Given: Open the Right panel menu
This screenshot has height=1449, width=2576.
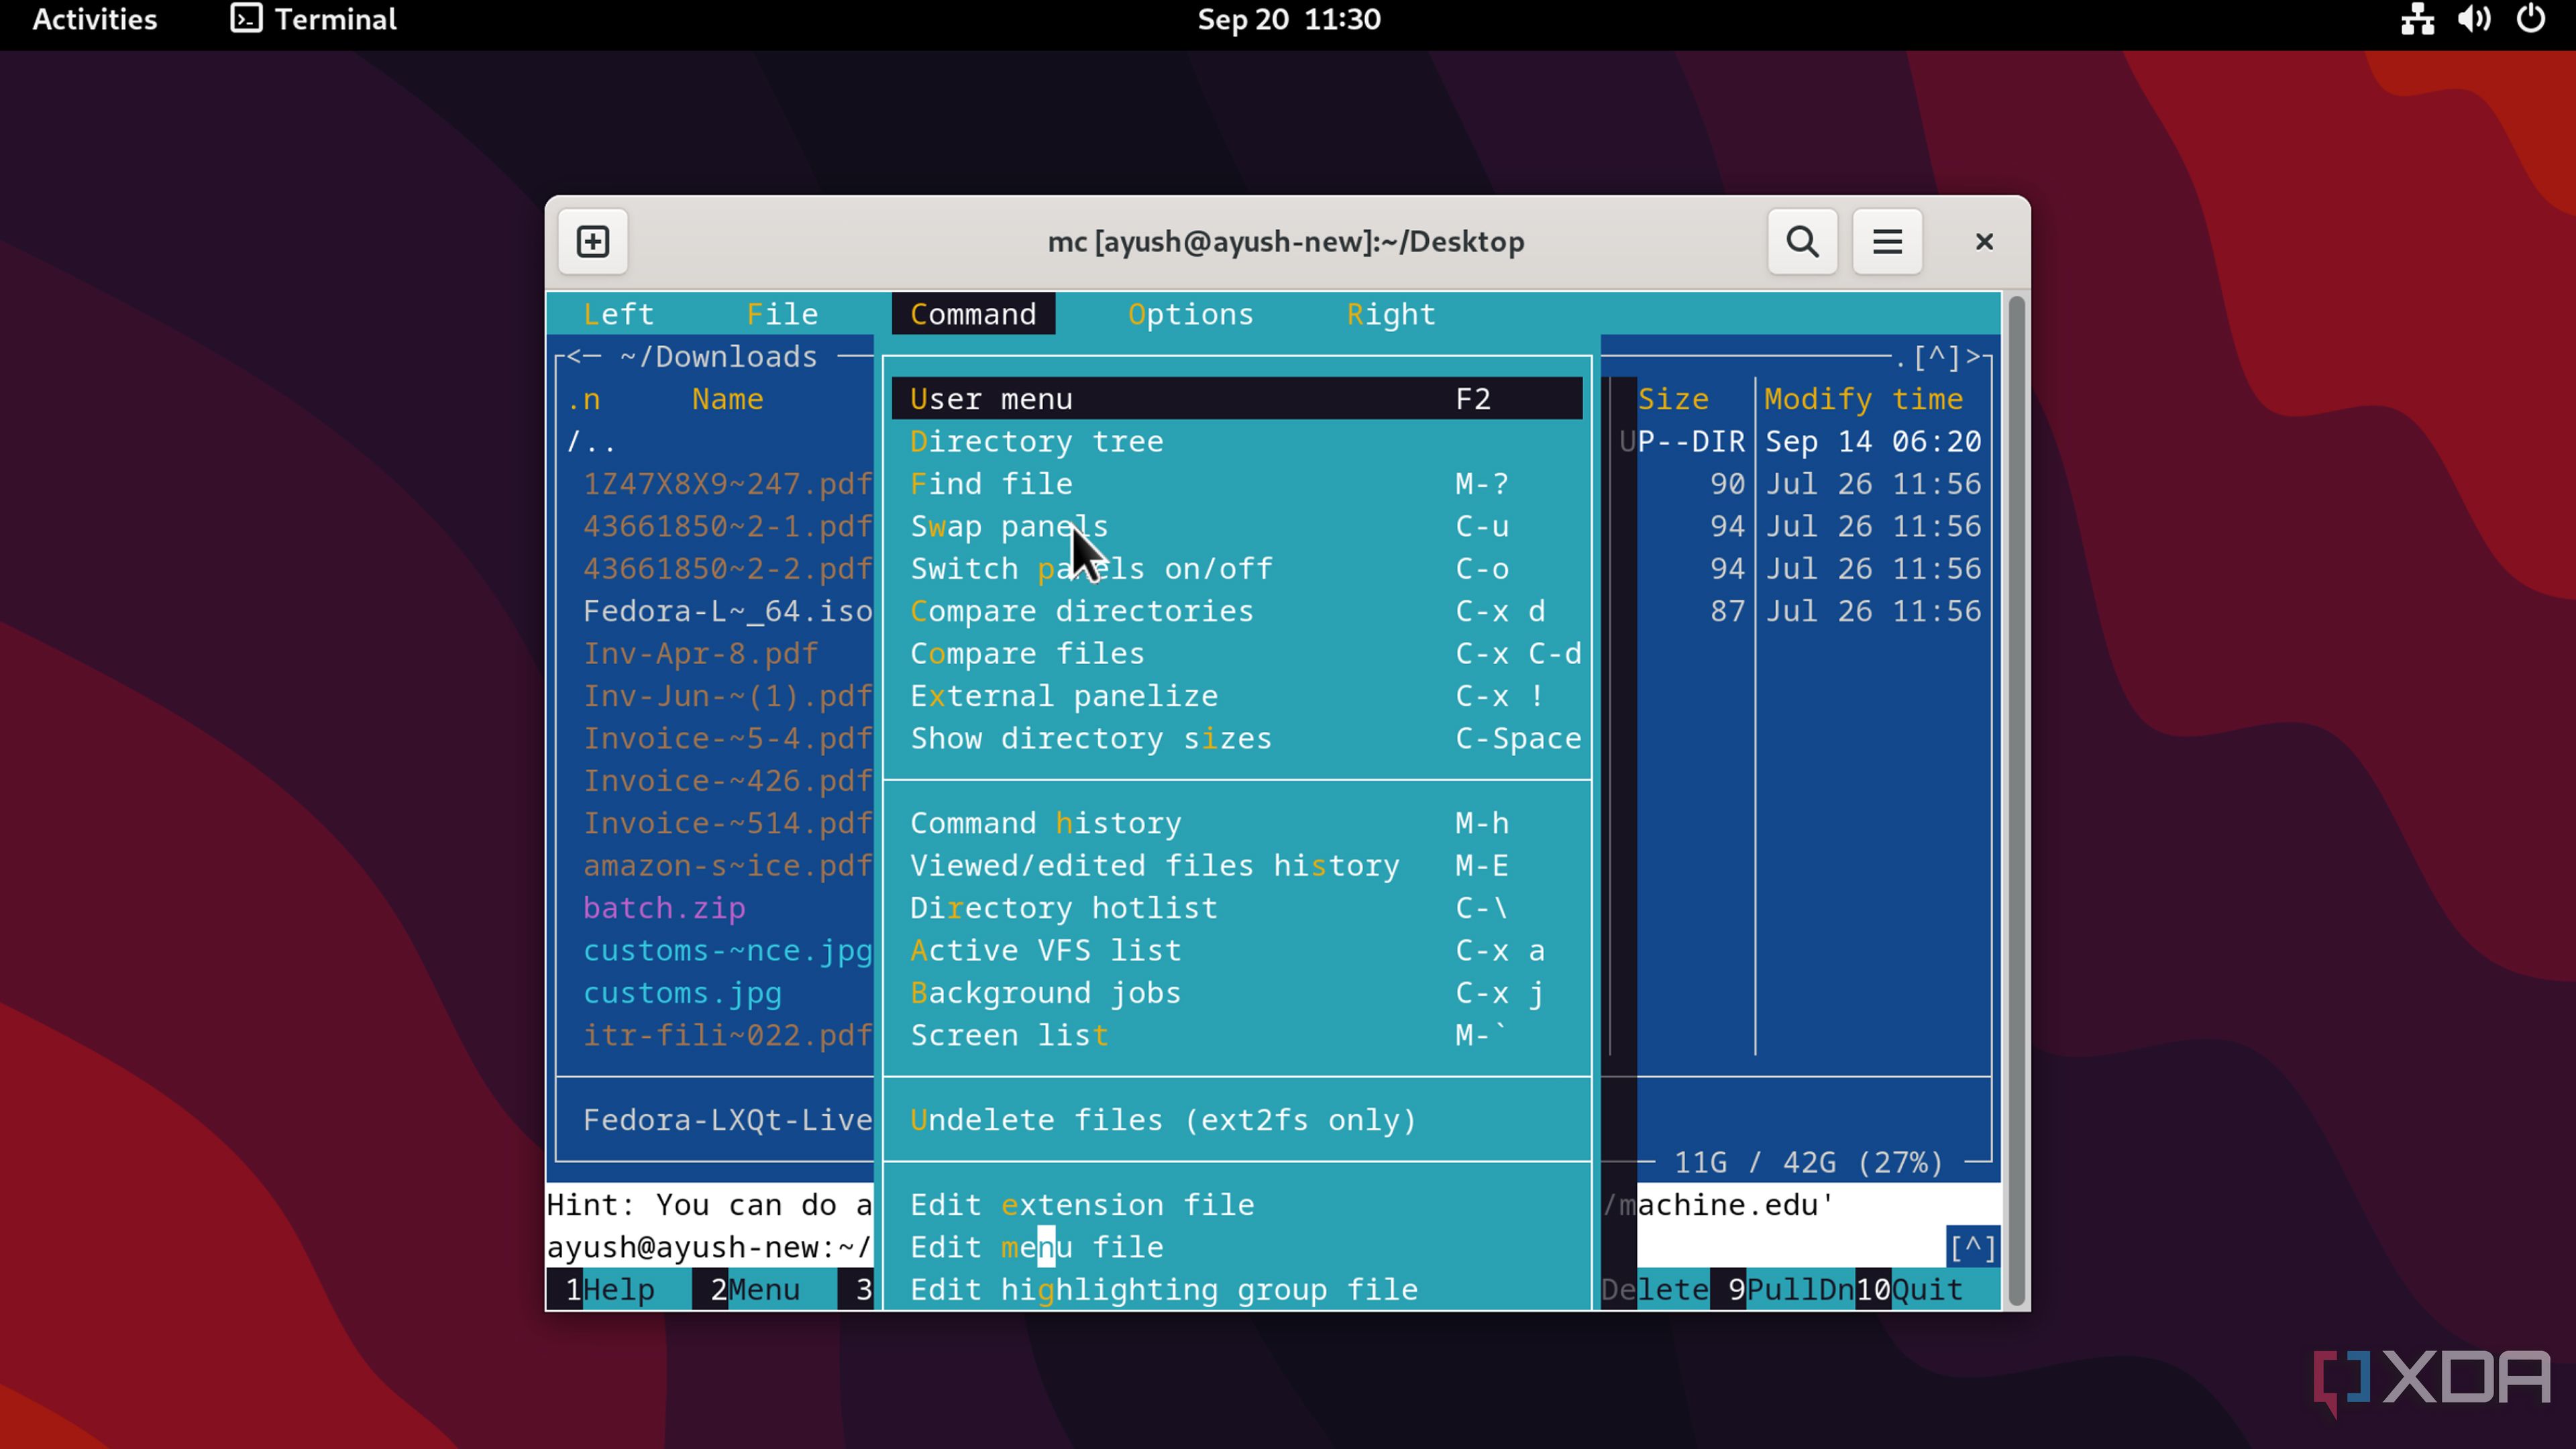Looking at the screenshot, I should (1390, 314).
